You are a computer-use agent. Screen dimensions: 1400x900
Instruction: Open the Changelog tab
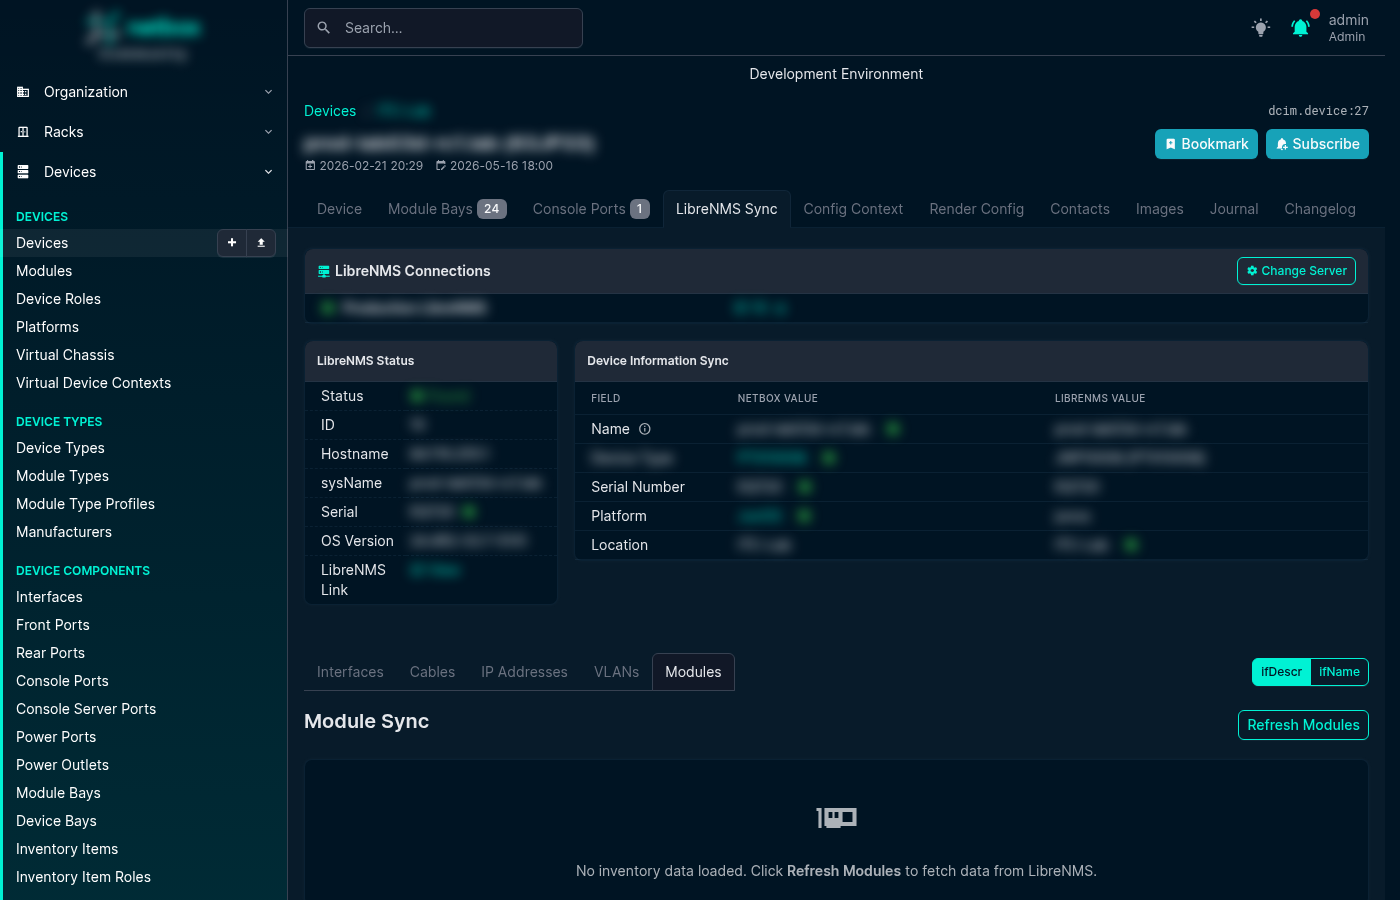click(x=1320, y=209)
